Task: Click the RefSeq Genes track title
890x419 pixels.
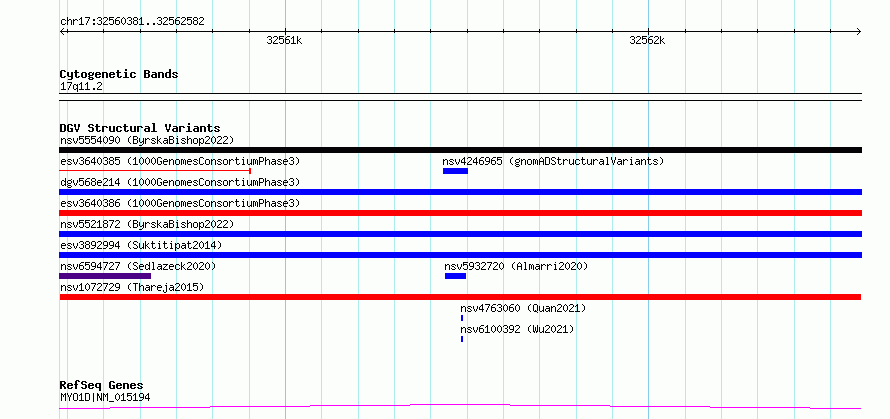Action: tap(101, 386)
